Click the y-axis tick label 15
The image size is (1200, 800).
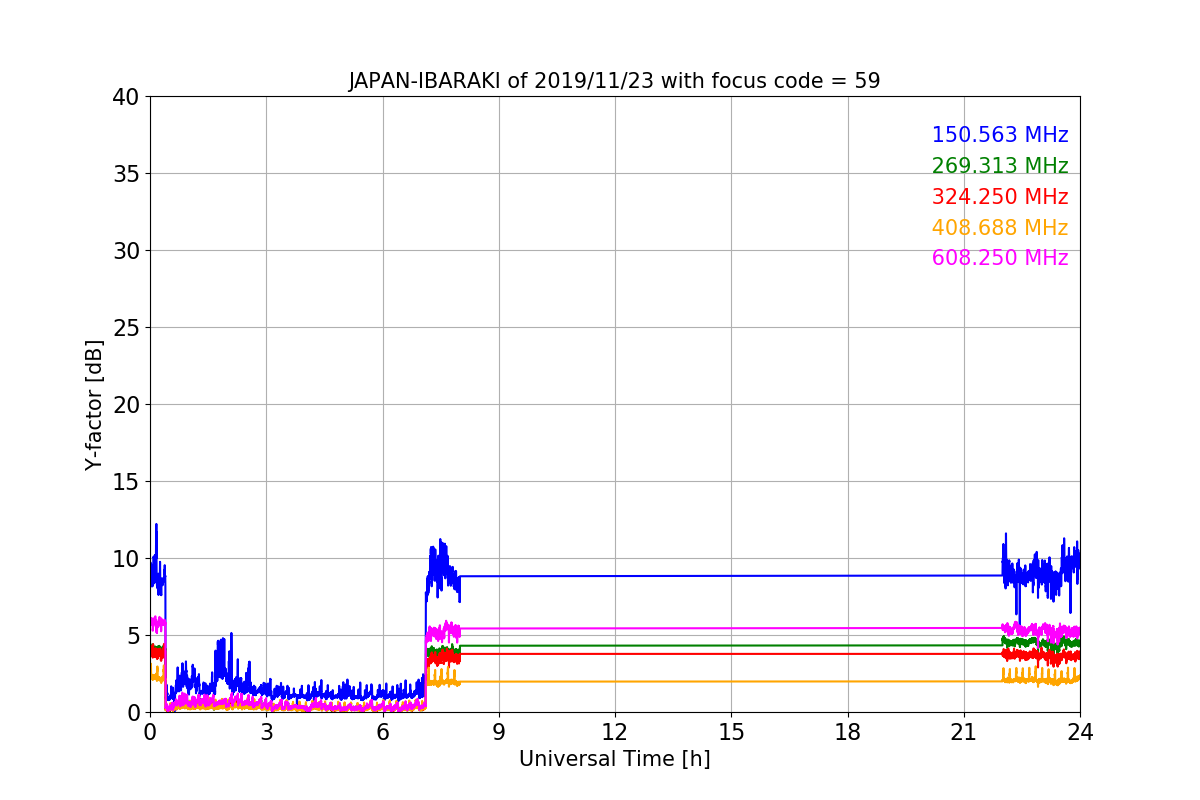(126, 482)
